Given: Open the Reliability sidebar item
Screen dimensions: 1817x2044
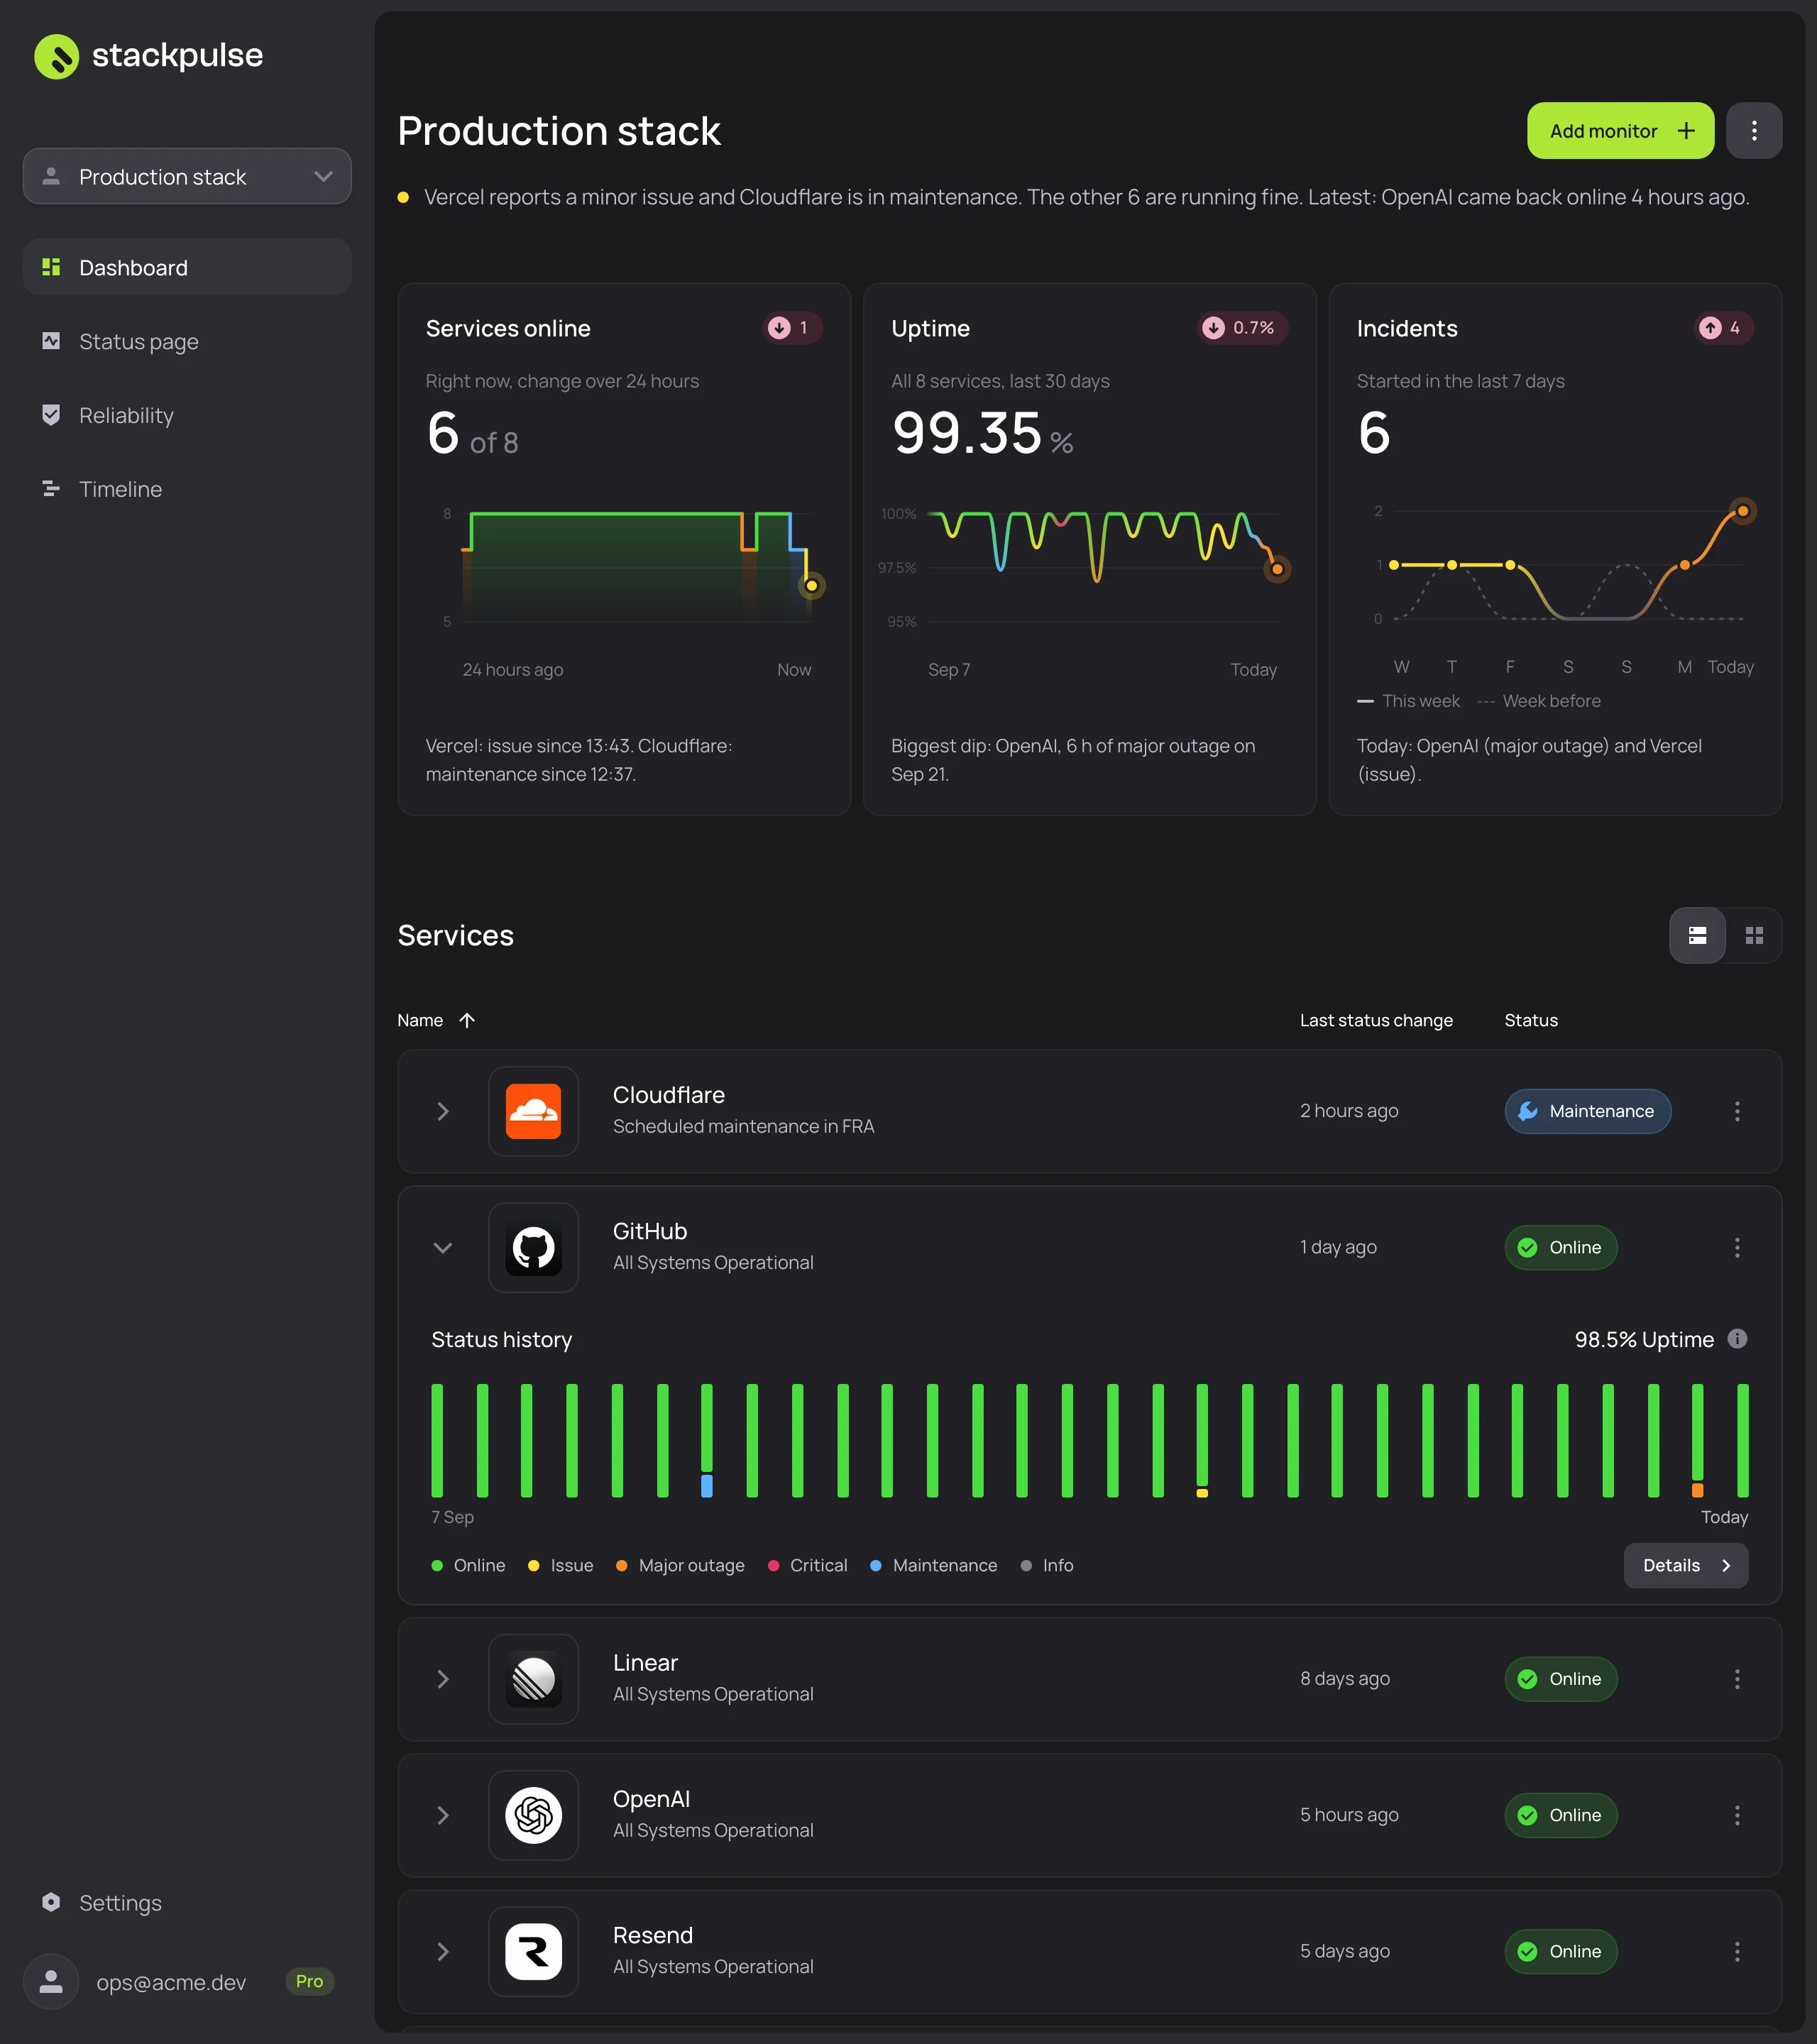Looking at the screenshot, I should coord(187,415).
